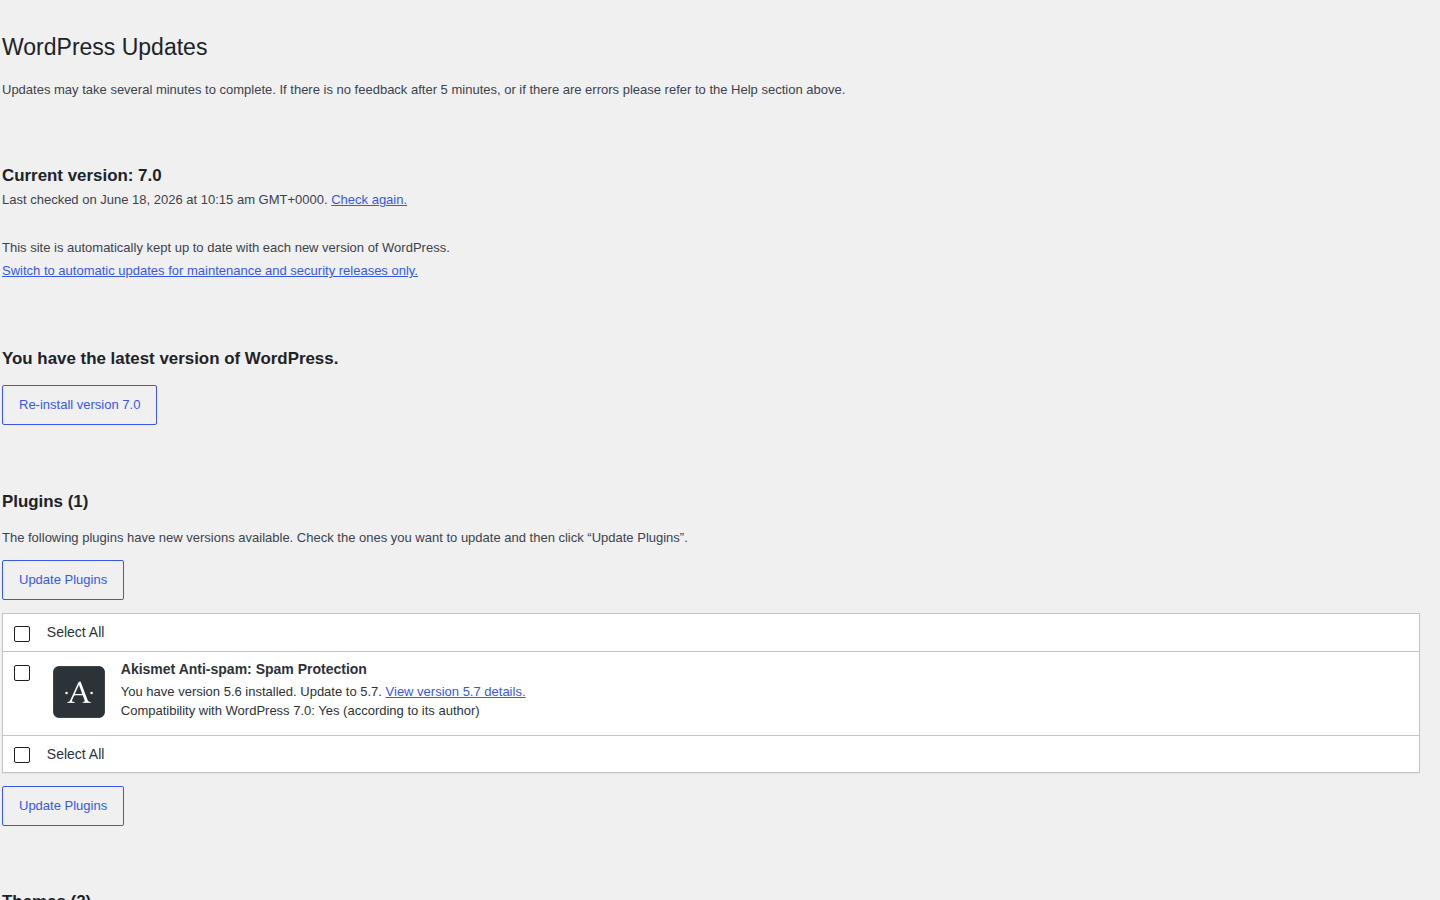The height and width of the screenshot is (900, 1440).
Task: Click 'Updates may take several minutes' notice
Action: [424, 90]
